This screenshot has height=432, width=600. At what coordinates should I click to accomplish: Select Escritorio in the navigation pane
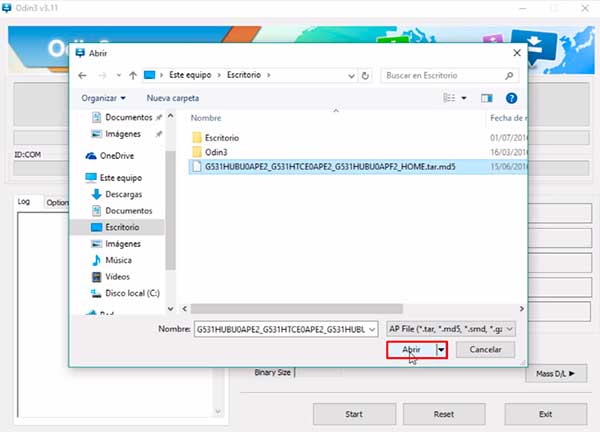click(117, 227)
